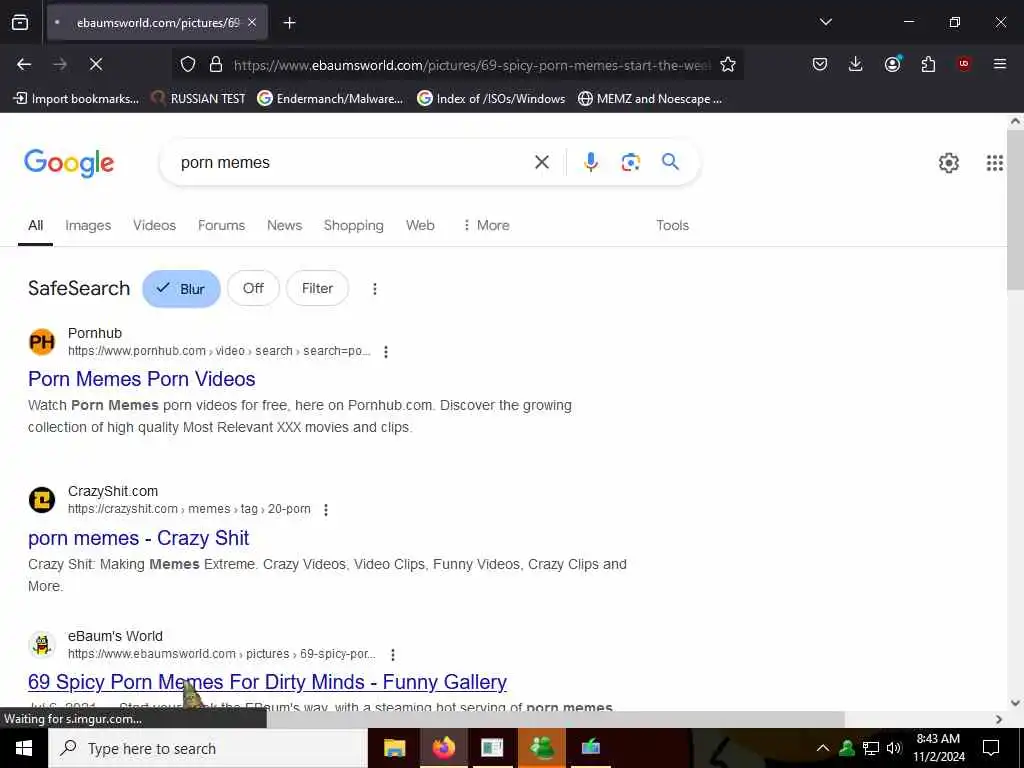
Task: Go back one page
Action: (x=24, y=64)
